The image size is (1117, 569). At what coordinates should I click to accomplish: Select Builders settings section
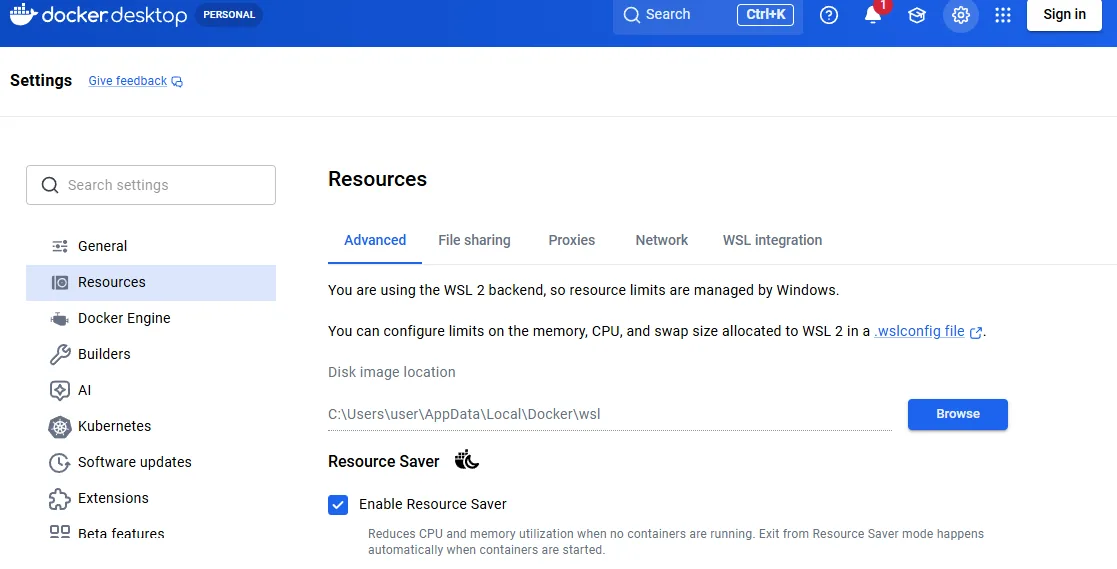(x=151, y=354)
